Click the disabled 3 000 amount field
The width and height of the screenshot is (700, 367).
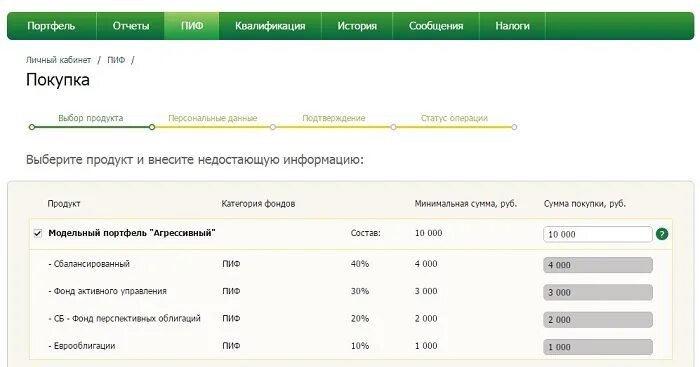click(598, 292)
